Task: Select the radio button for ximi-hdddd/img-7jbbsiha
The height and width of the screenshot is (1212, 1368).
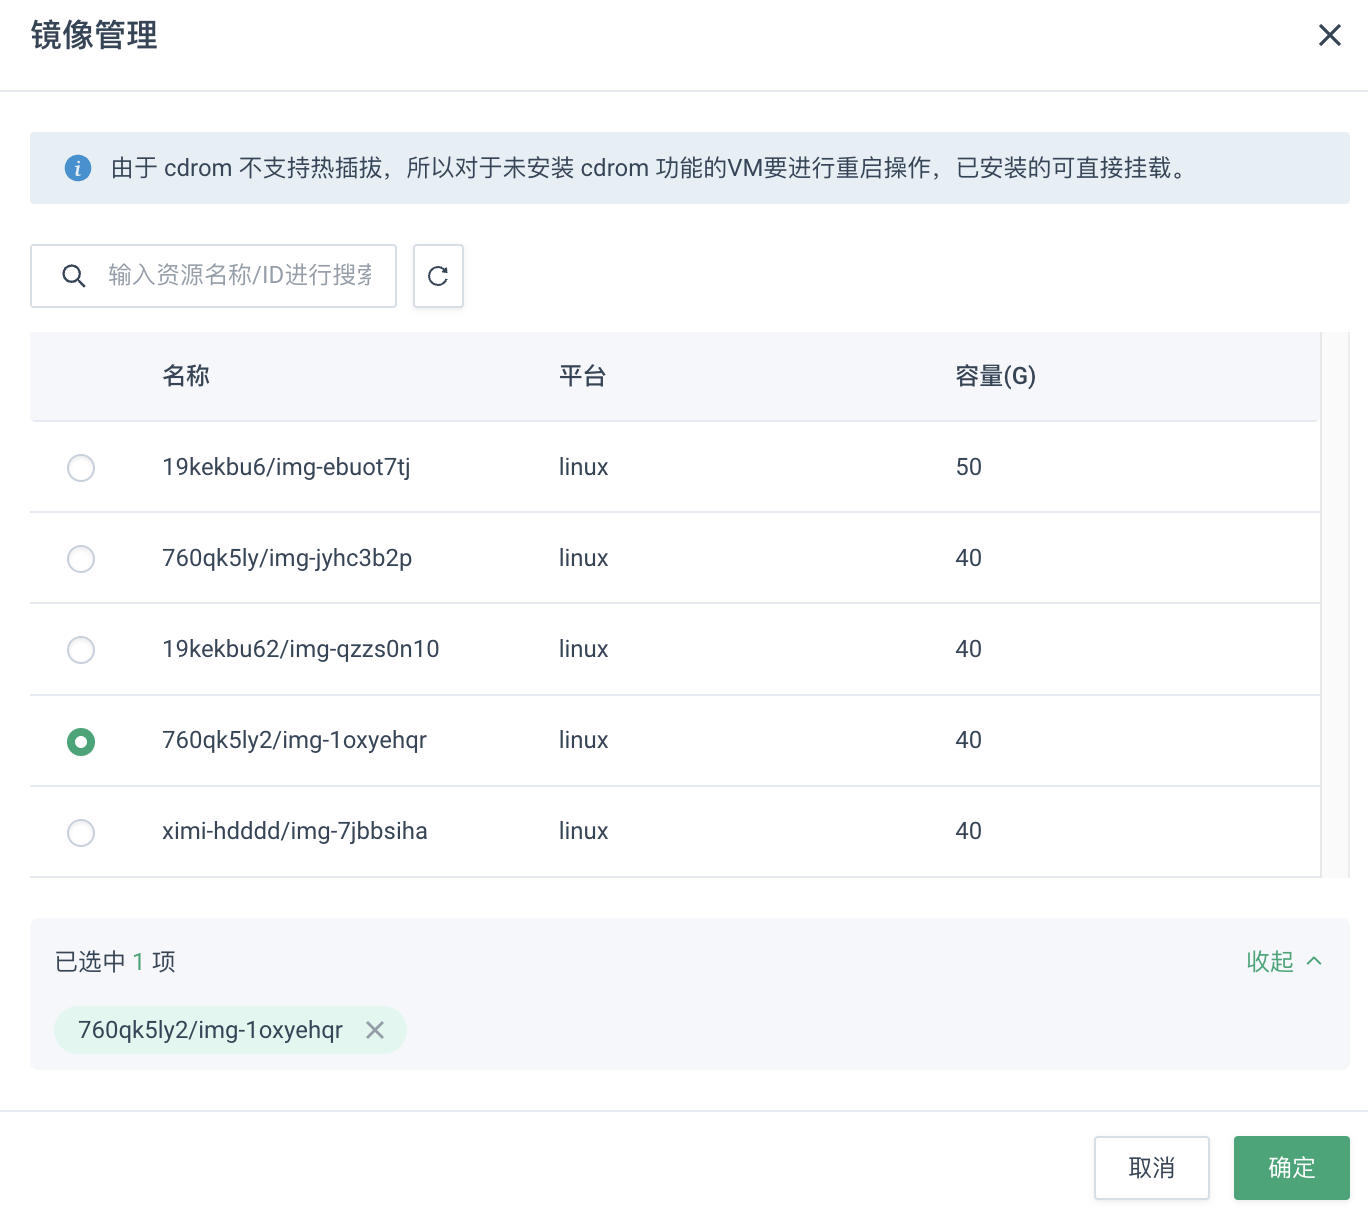Action: click(x=81, y=832)
